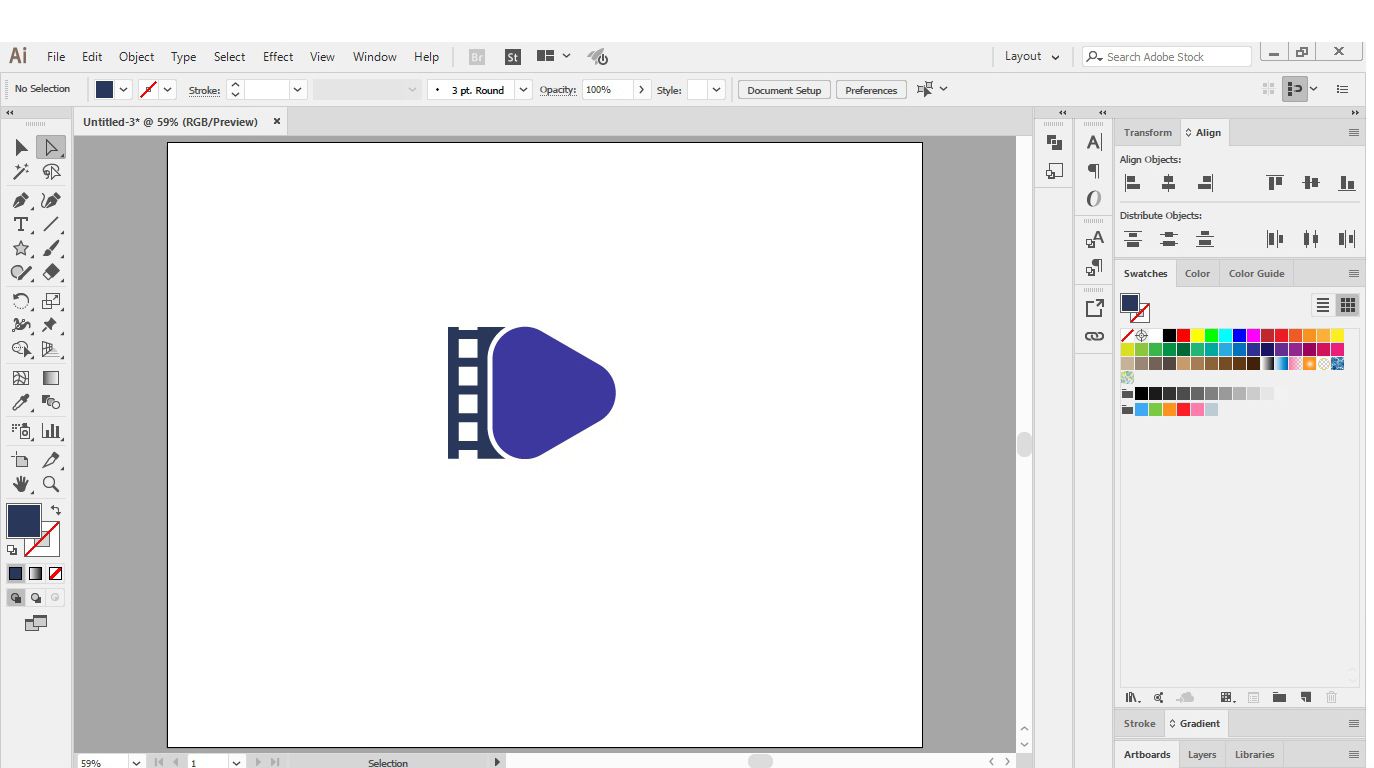This screenshot has height=768, width=1374.
Task: Select the Rotate tool
Action: tap(21, 300)
